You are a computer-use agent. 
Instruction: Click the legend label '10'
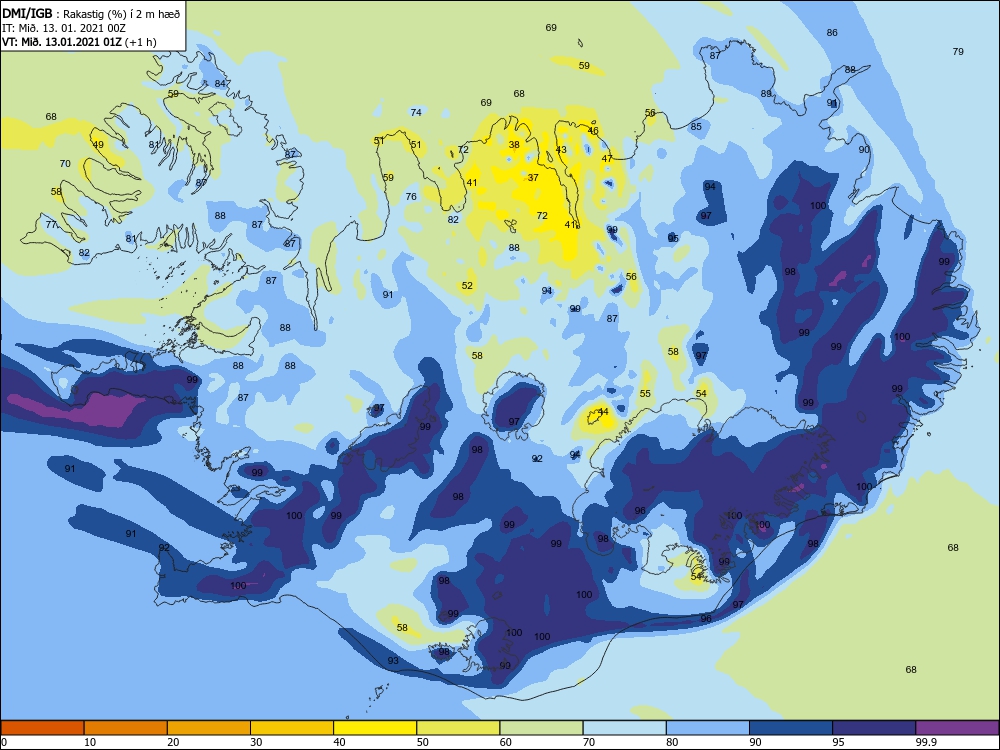coord(90,742)
